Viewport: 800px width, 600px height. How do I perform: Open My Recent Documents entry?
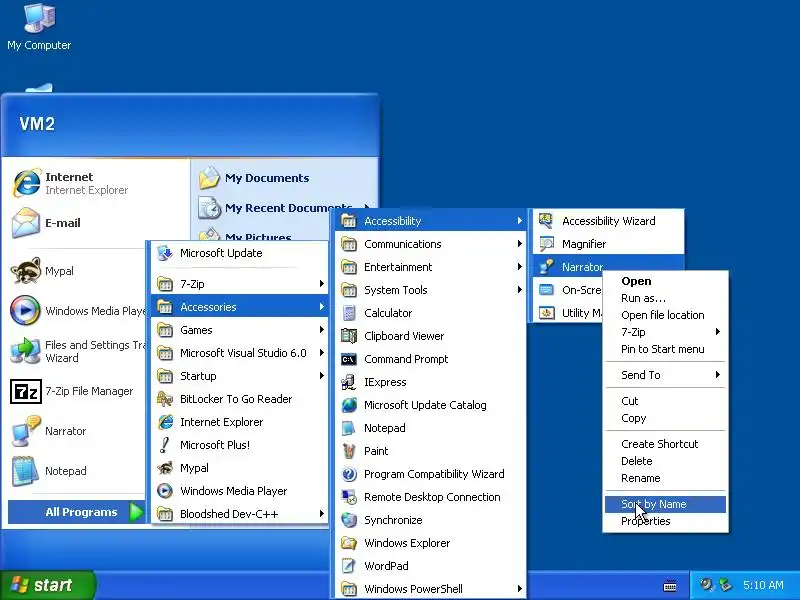285,208
